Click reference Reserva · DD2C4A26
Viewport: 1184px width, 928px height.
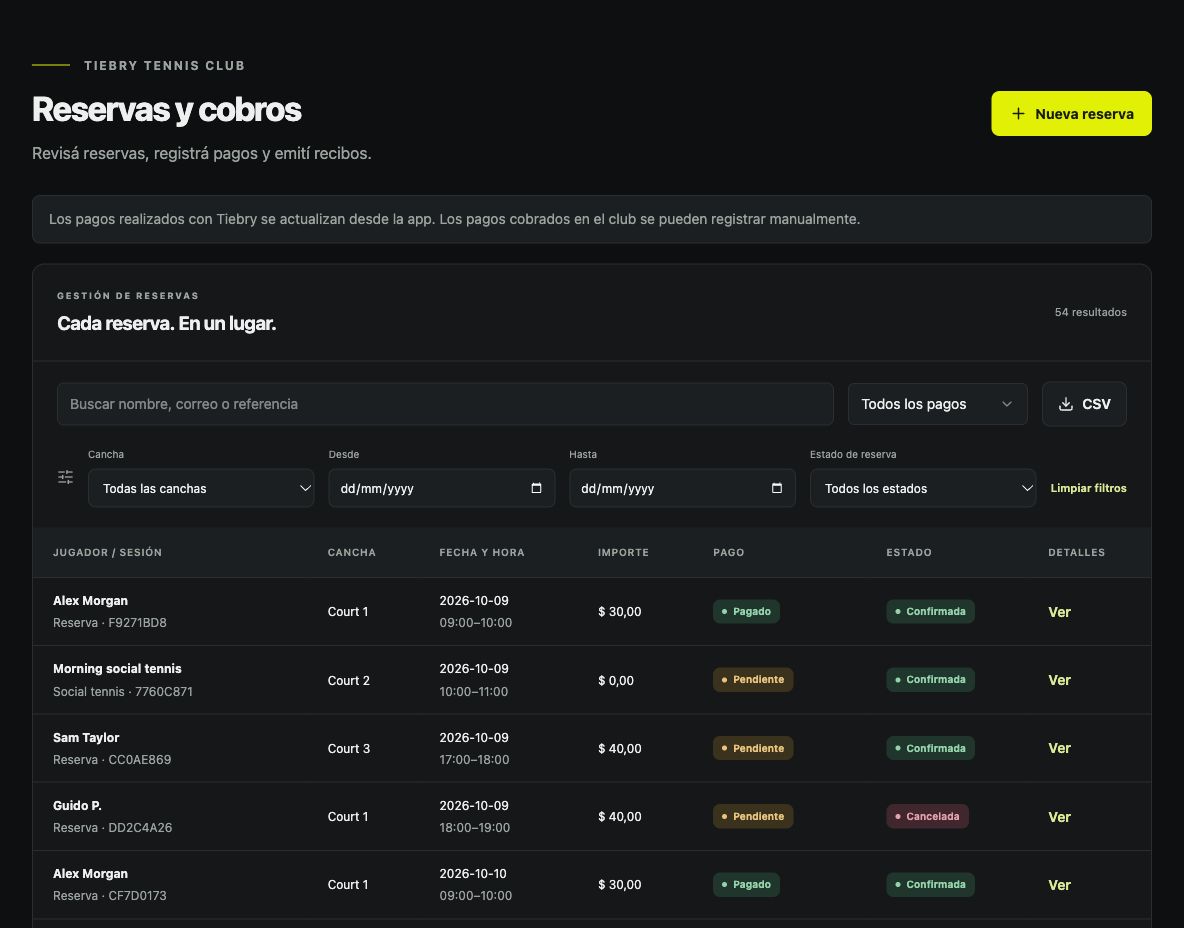click(113, 828)
